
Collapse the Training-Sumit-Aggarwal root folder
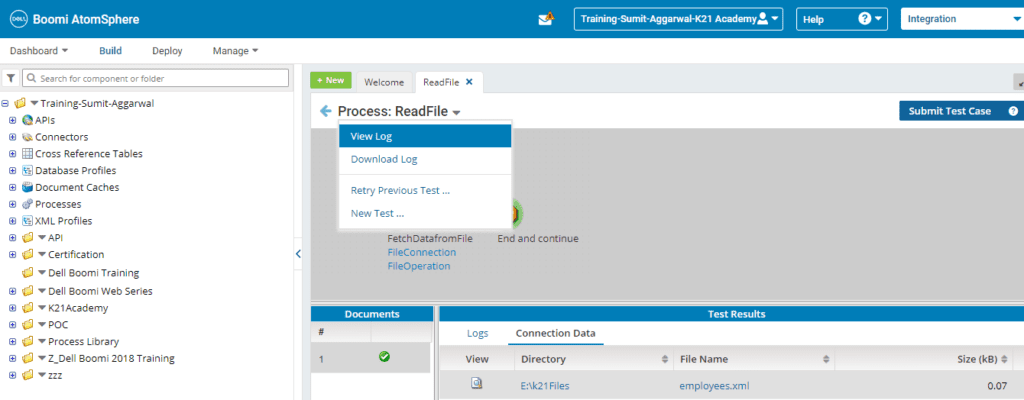tap(5, 103)
